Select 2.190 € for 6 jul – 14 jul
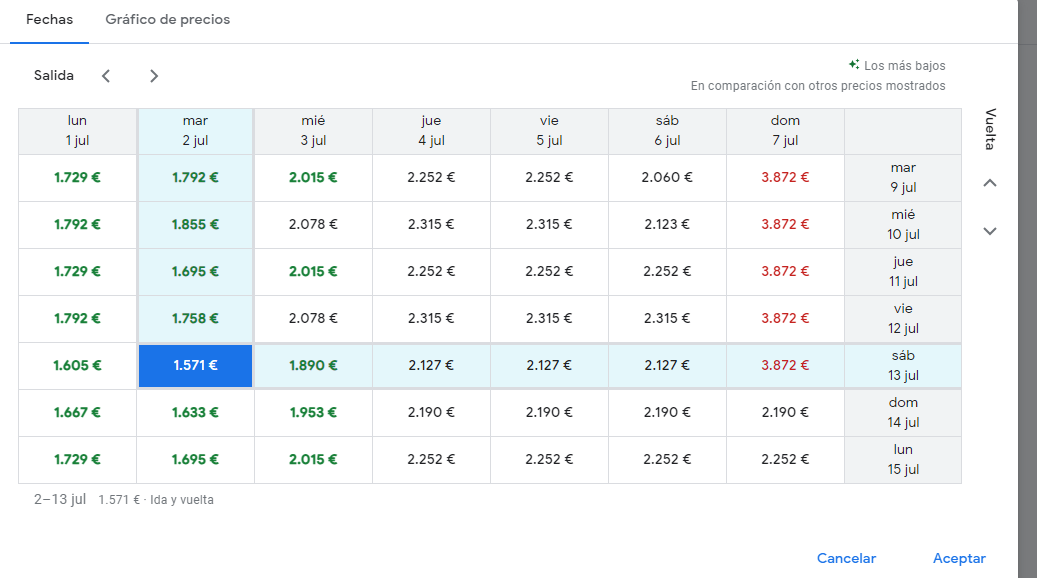 click(667, 413)
